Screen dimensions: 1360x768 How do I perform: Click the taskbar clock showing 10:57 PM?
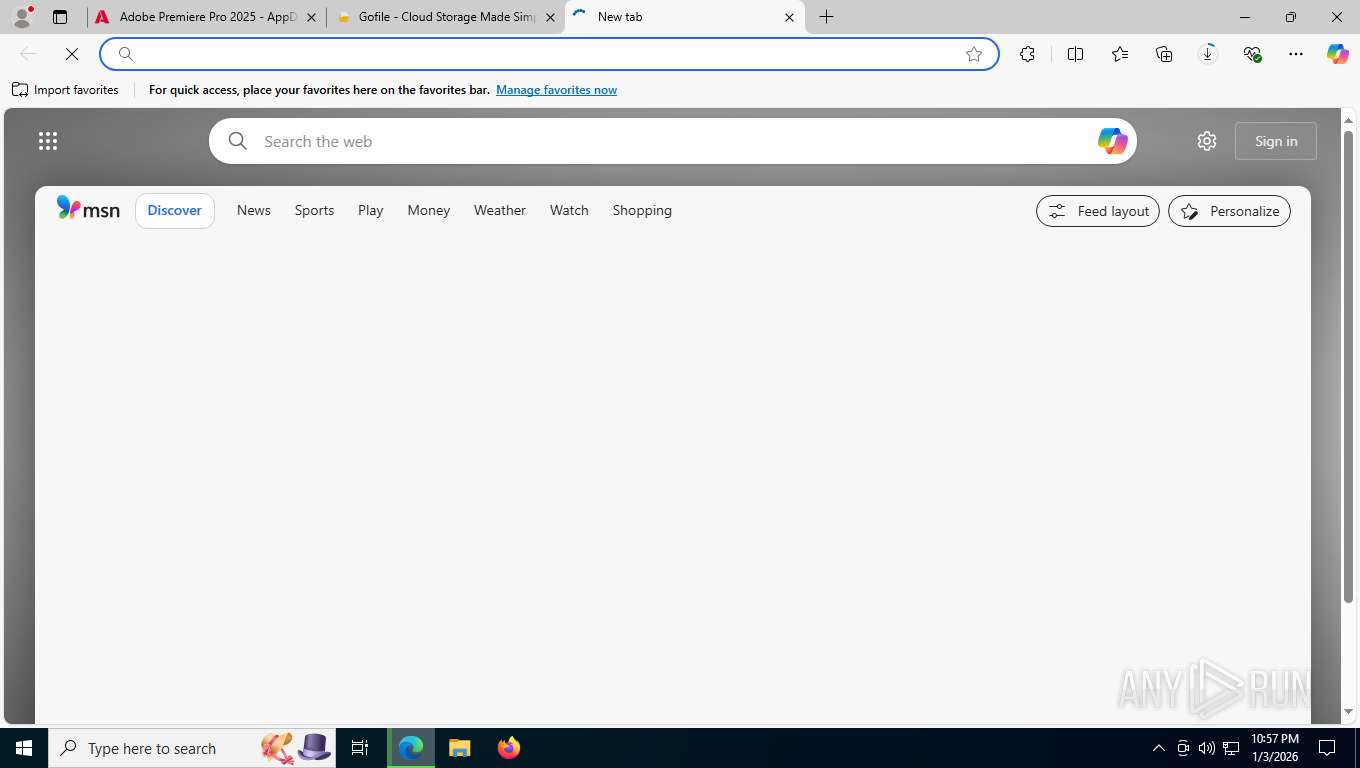[1274, 748]
